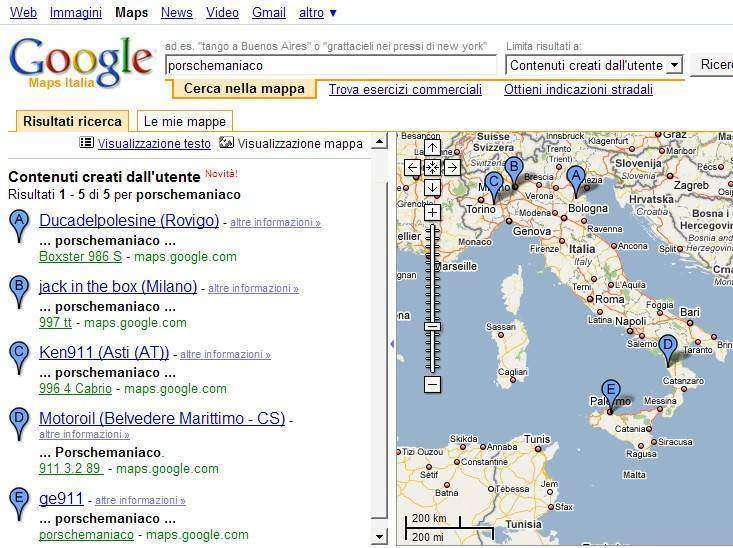Select marker C on the map near Torino
The width and height of the screenshot is (733, 548).
click(494, 185)
